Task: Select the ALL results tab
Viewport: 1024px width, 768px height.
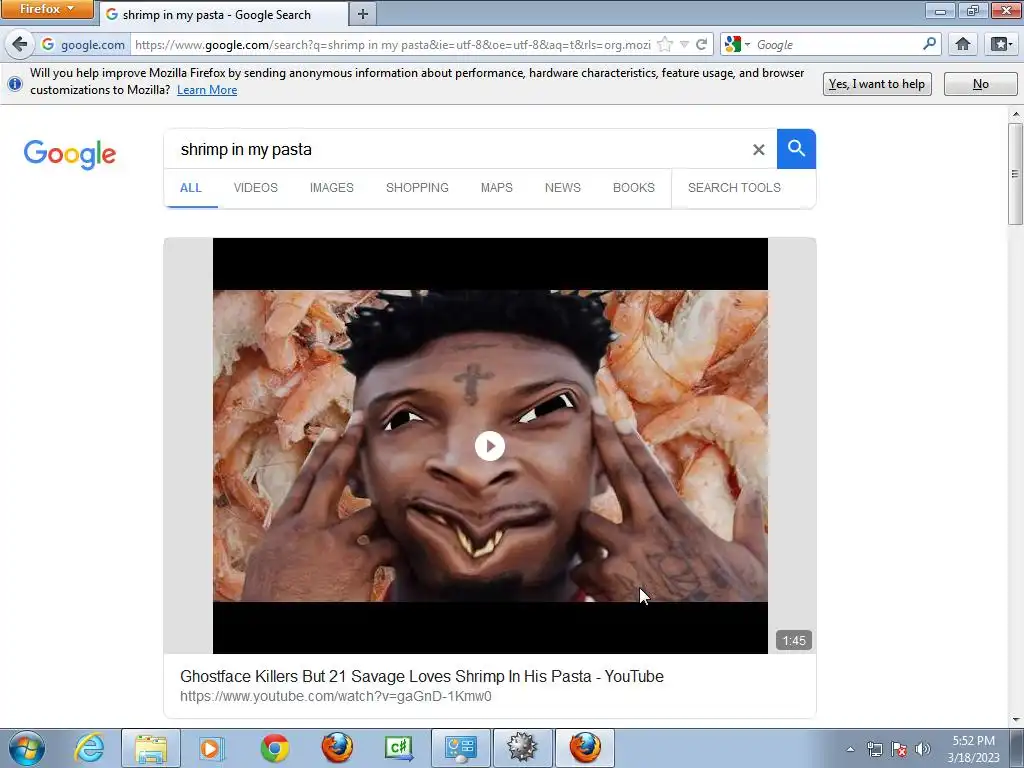Action: (191, 188)
